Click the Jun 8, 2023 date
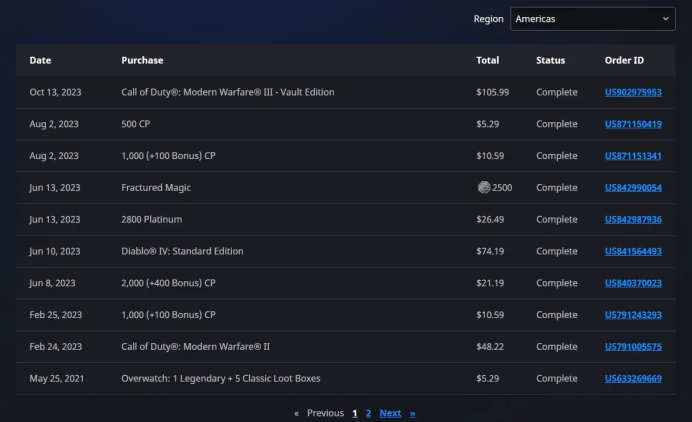 pyautogui.click(x=52, y=283)
